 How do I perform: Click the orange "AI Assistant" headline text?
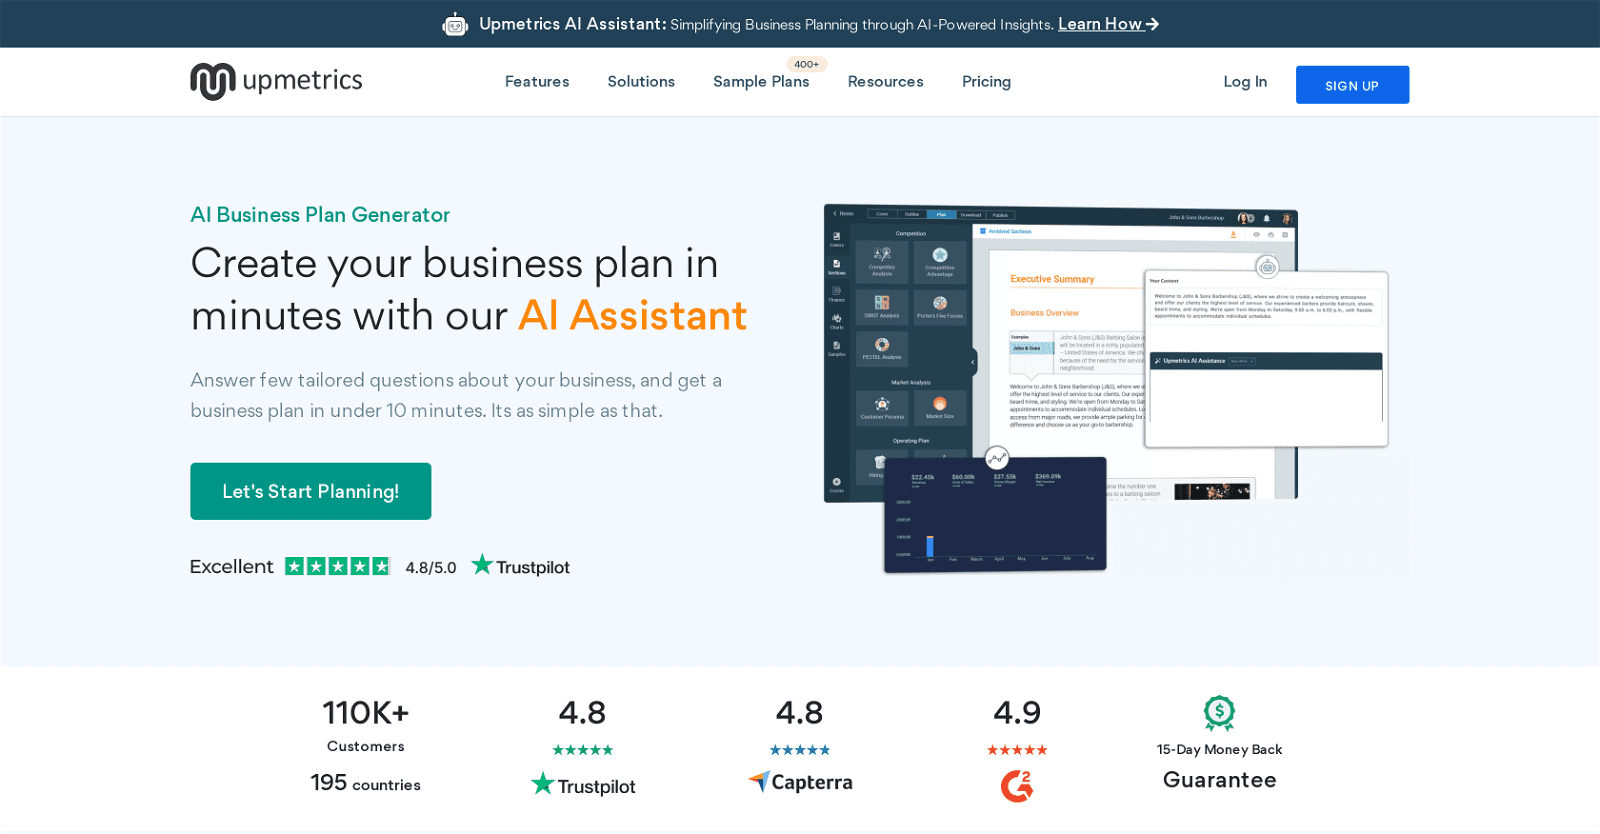click(633, 316)
